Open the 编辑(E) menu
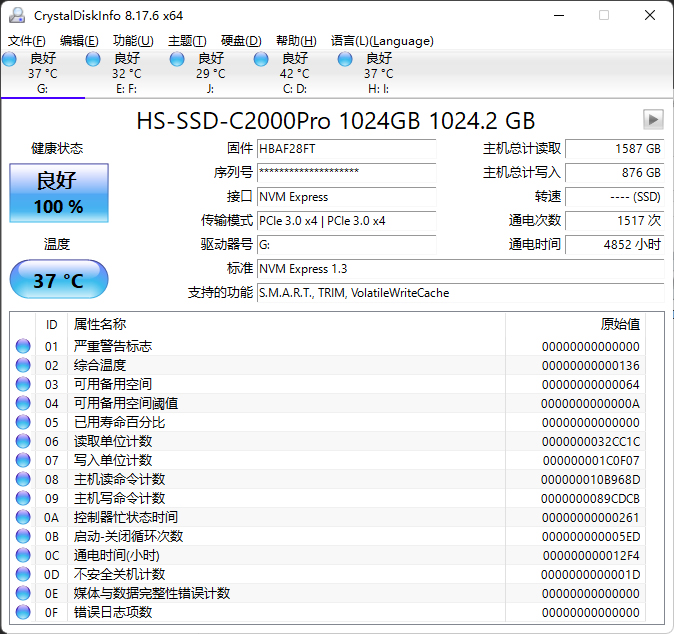674x634 pixels. click(79, 41)
